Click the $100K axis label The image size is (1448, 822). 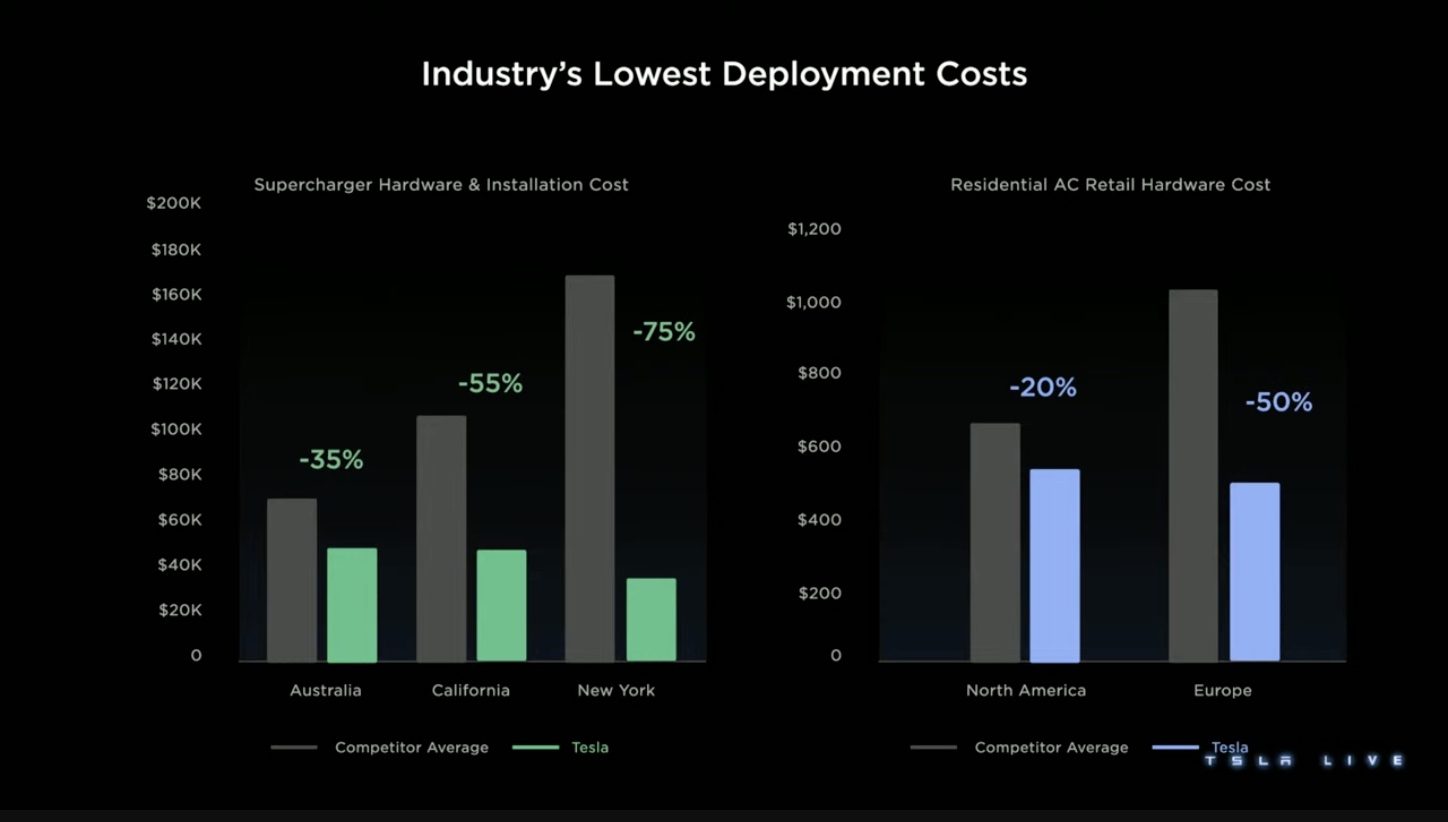point(176,429)
